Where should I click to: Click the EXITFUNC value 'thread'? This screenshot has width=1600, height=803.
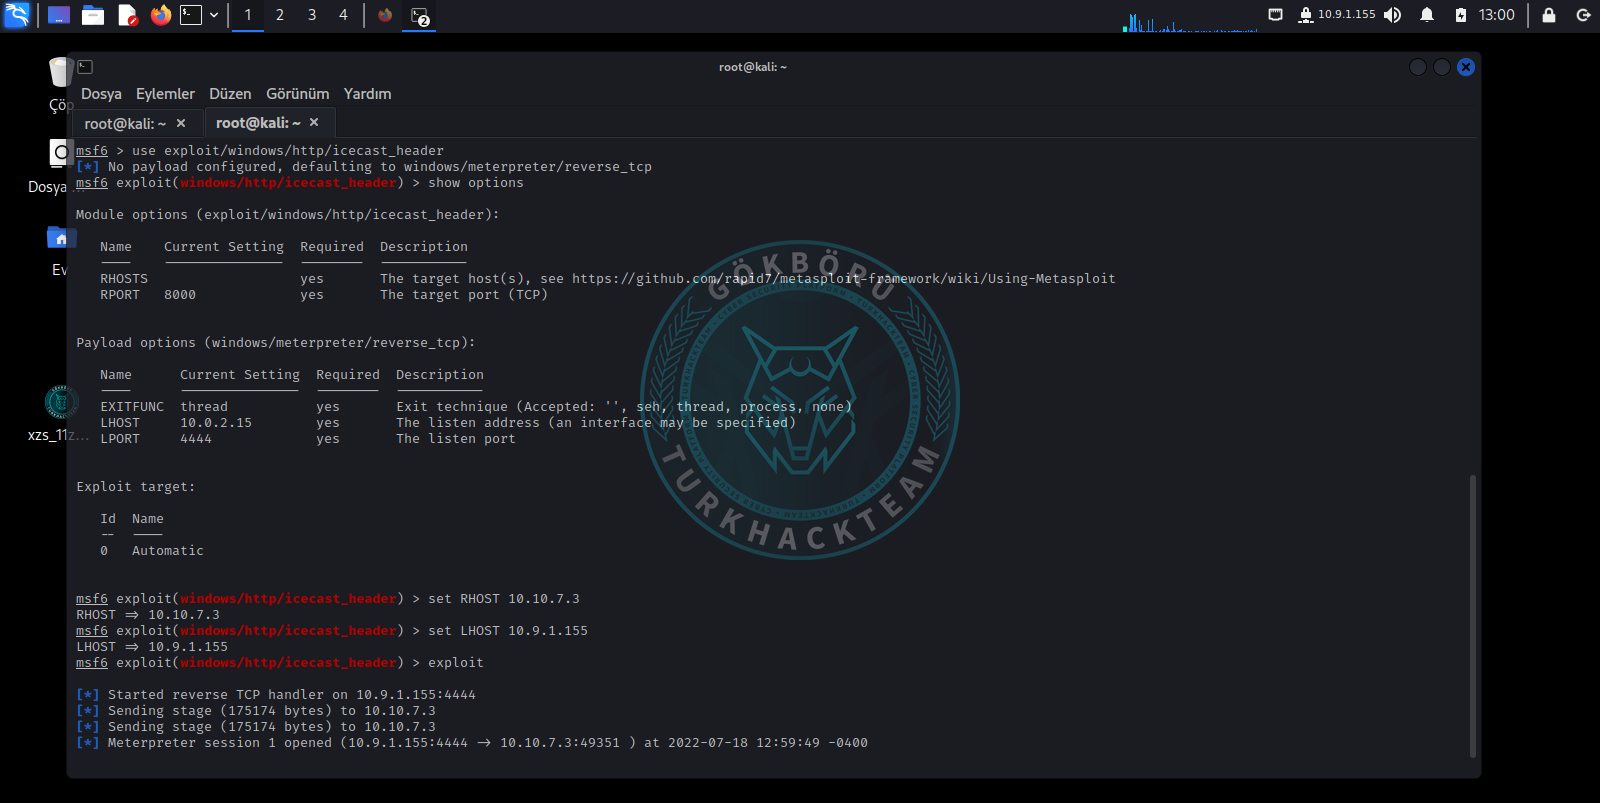[x=204, y=407]
